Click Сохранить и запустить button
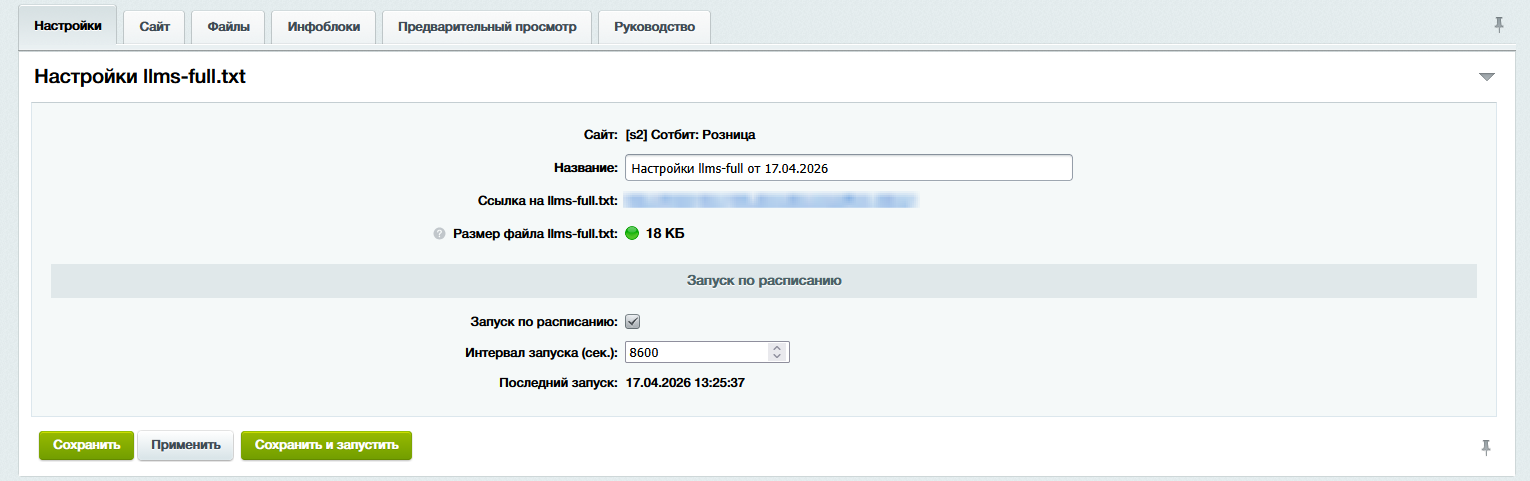Screen dimensions: 1530x481 (327, 445)
